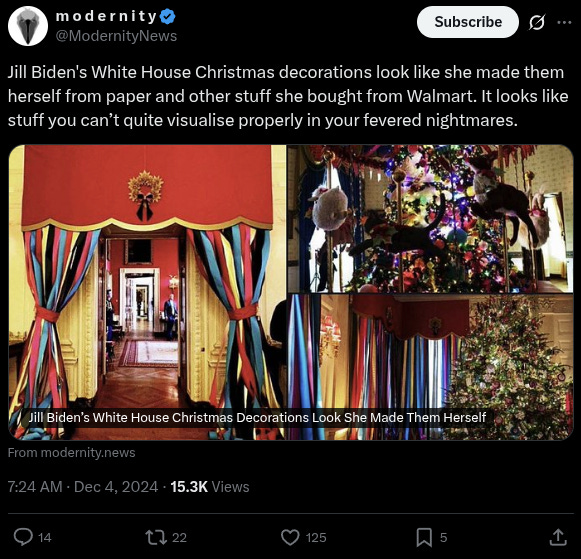This screenshot has width=581, height=559.
Task: Click the Subscribe button
Action: click(x=468, y=22)
